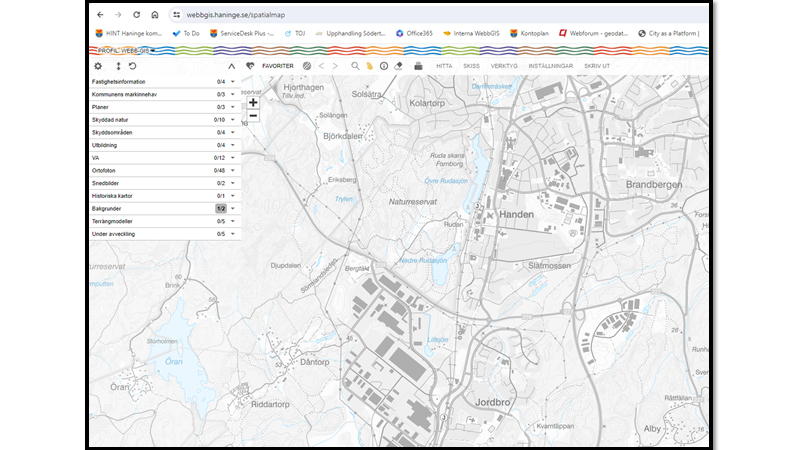Zoom in with the plus button
800x450 pixels.
coord(253,102)
